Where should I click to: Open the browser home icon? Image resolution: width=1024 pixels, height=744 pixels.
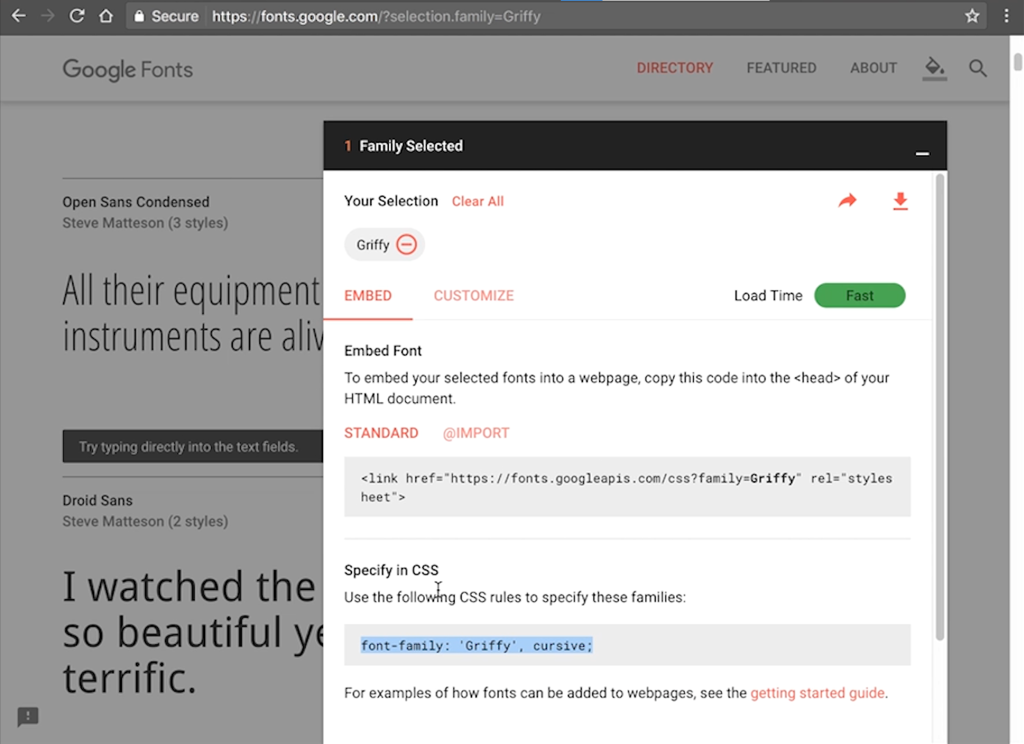pos(106,16)
